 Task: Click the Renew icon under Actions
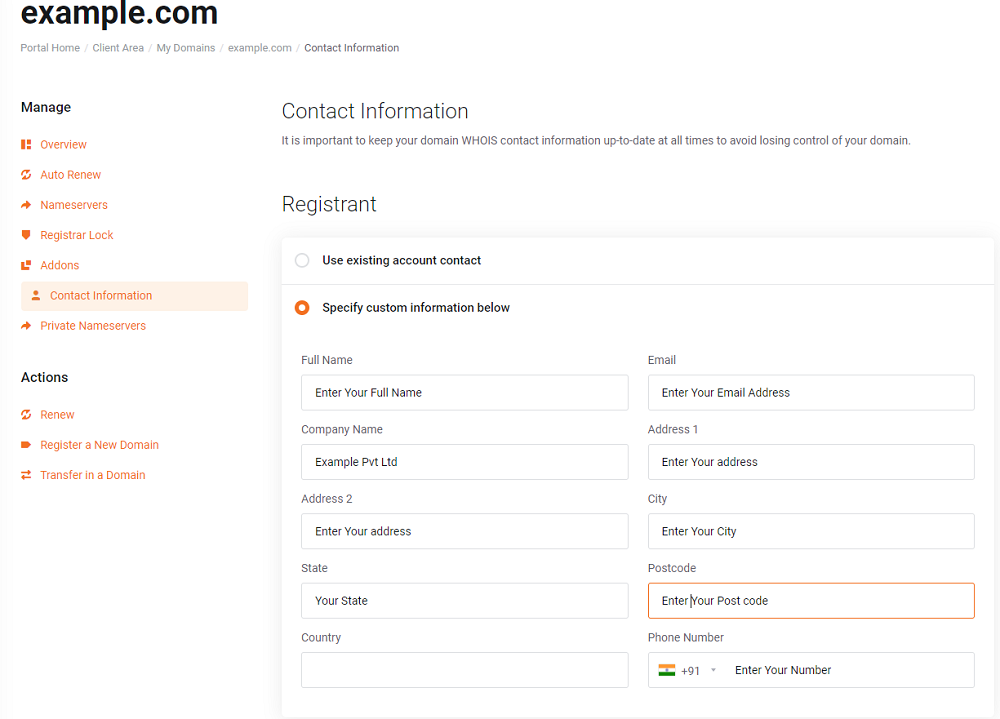26,415
